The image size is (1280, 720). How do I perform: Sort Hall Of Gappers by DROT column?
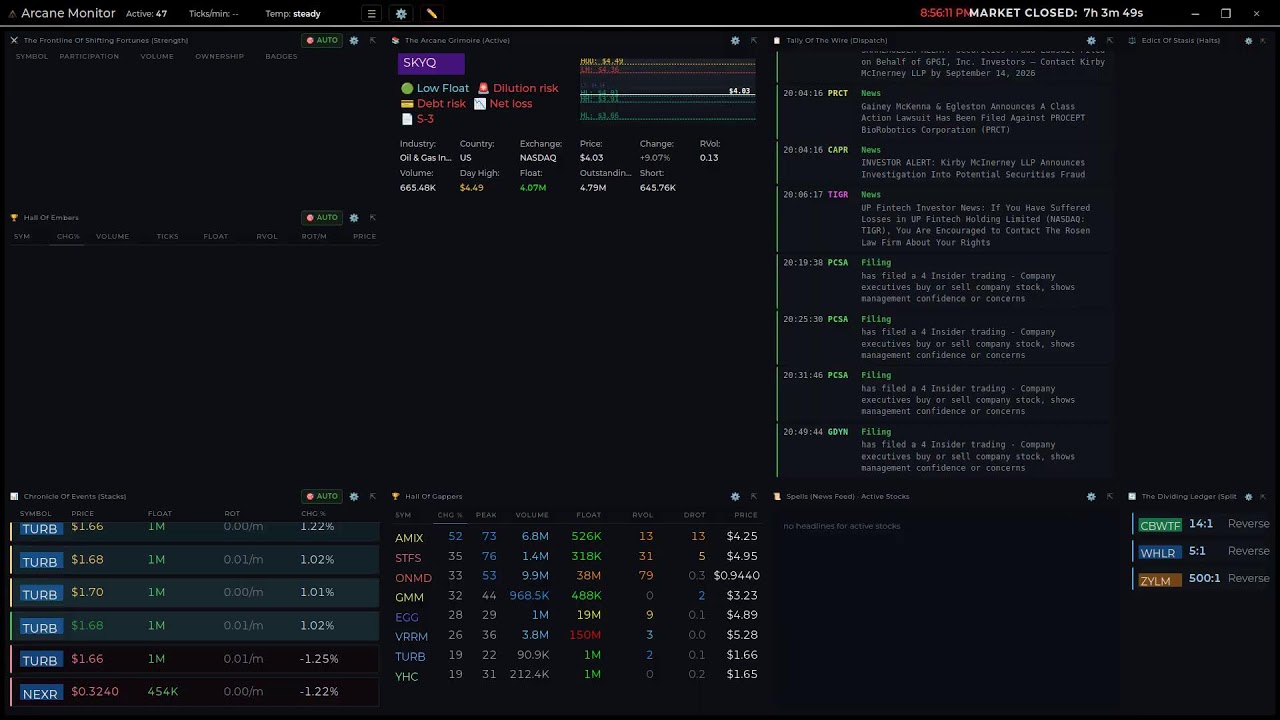[694, 515]
